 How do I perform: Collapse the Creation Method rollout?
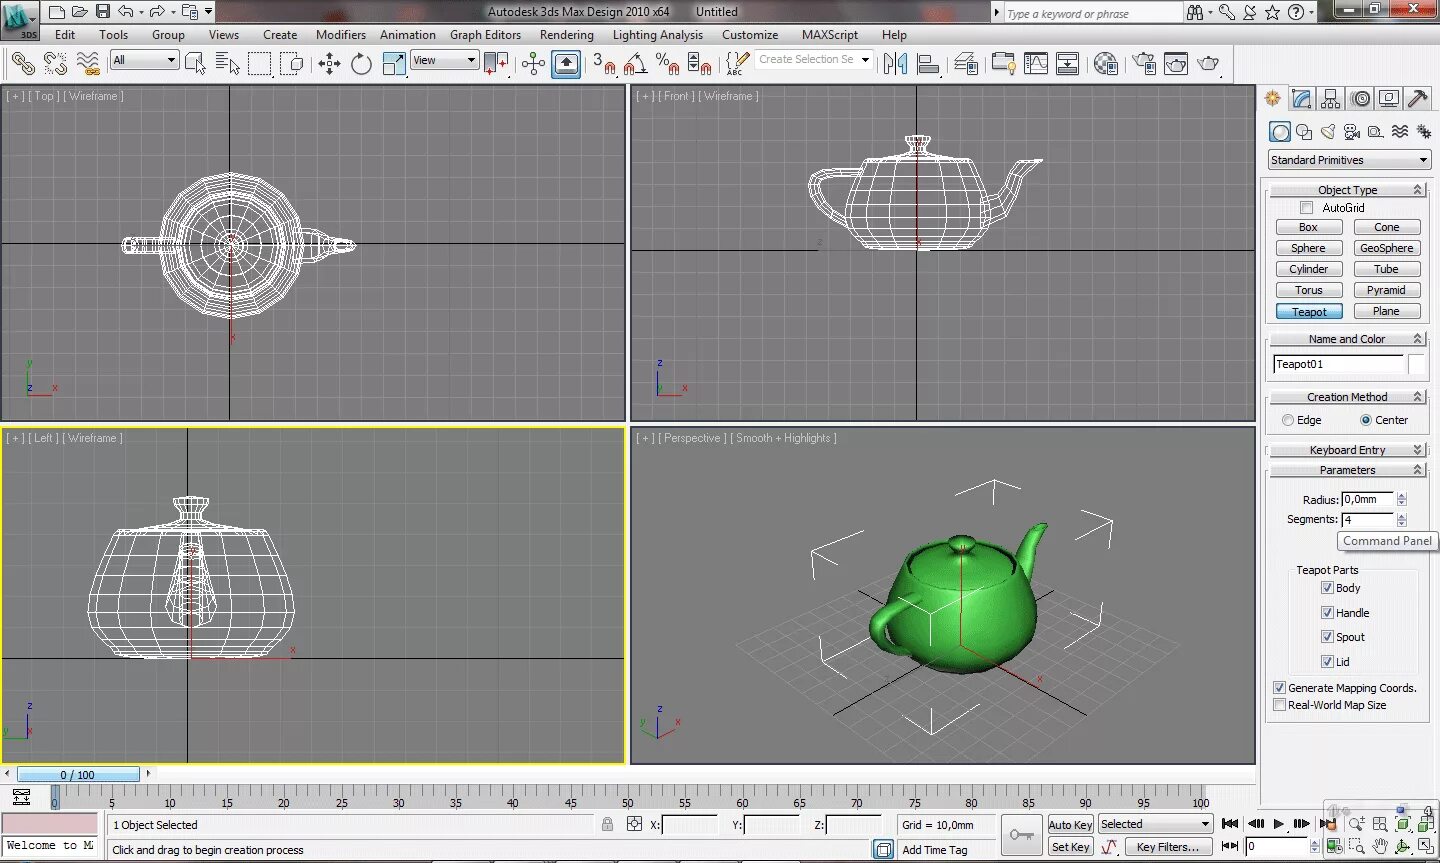[1347, 397]
